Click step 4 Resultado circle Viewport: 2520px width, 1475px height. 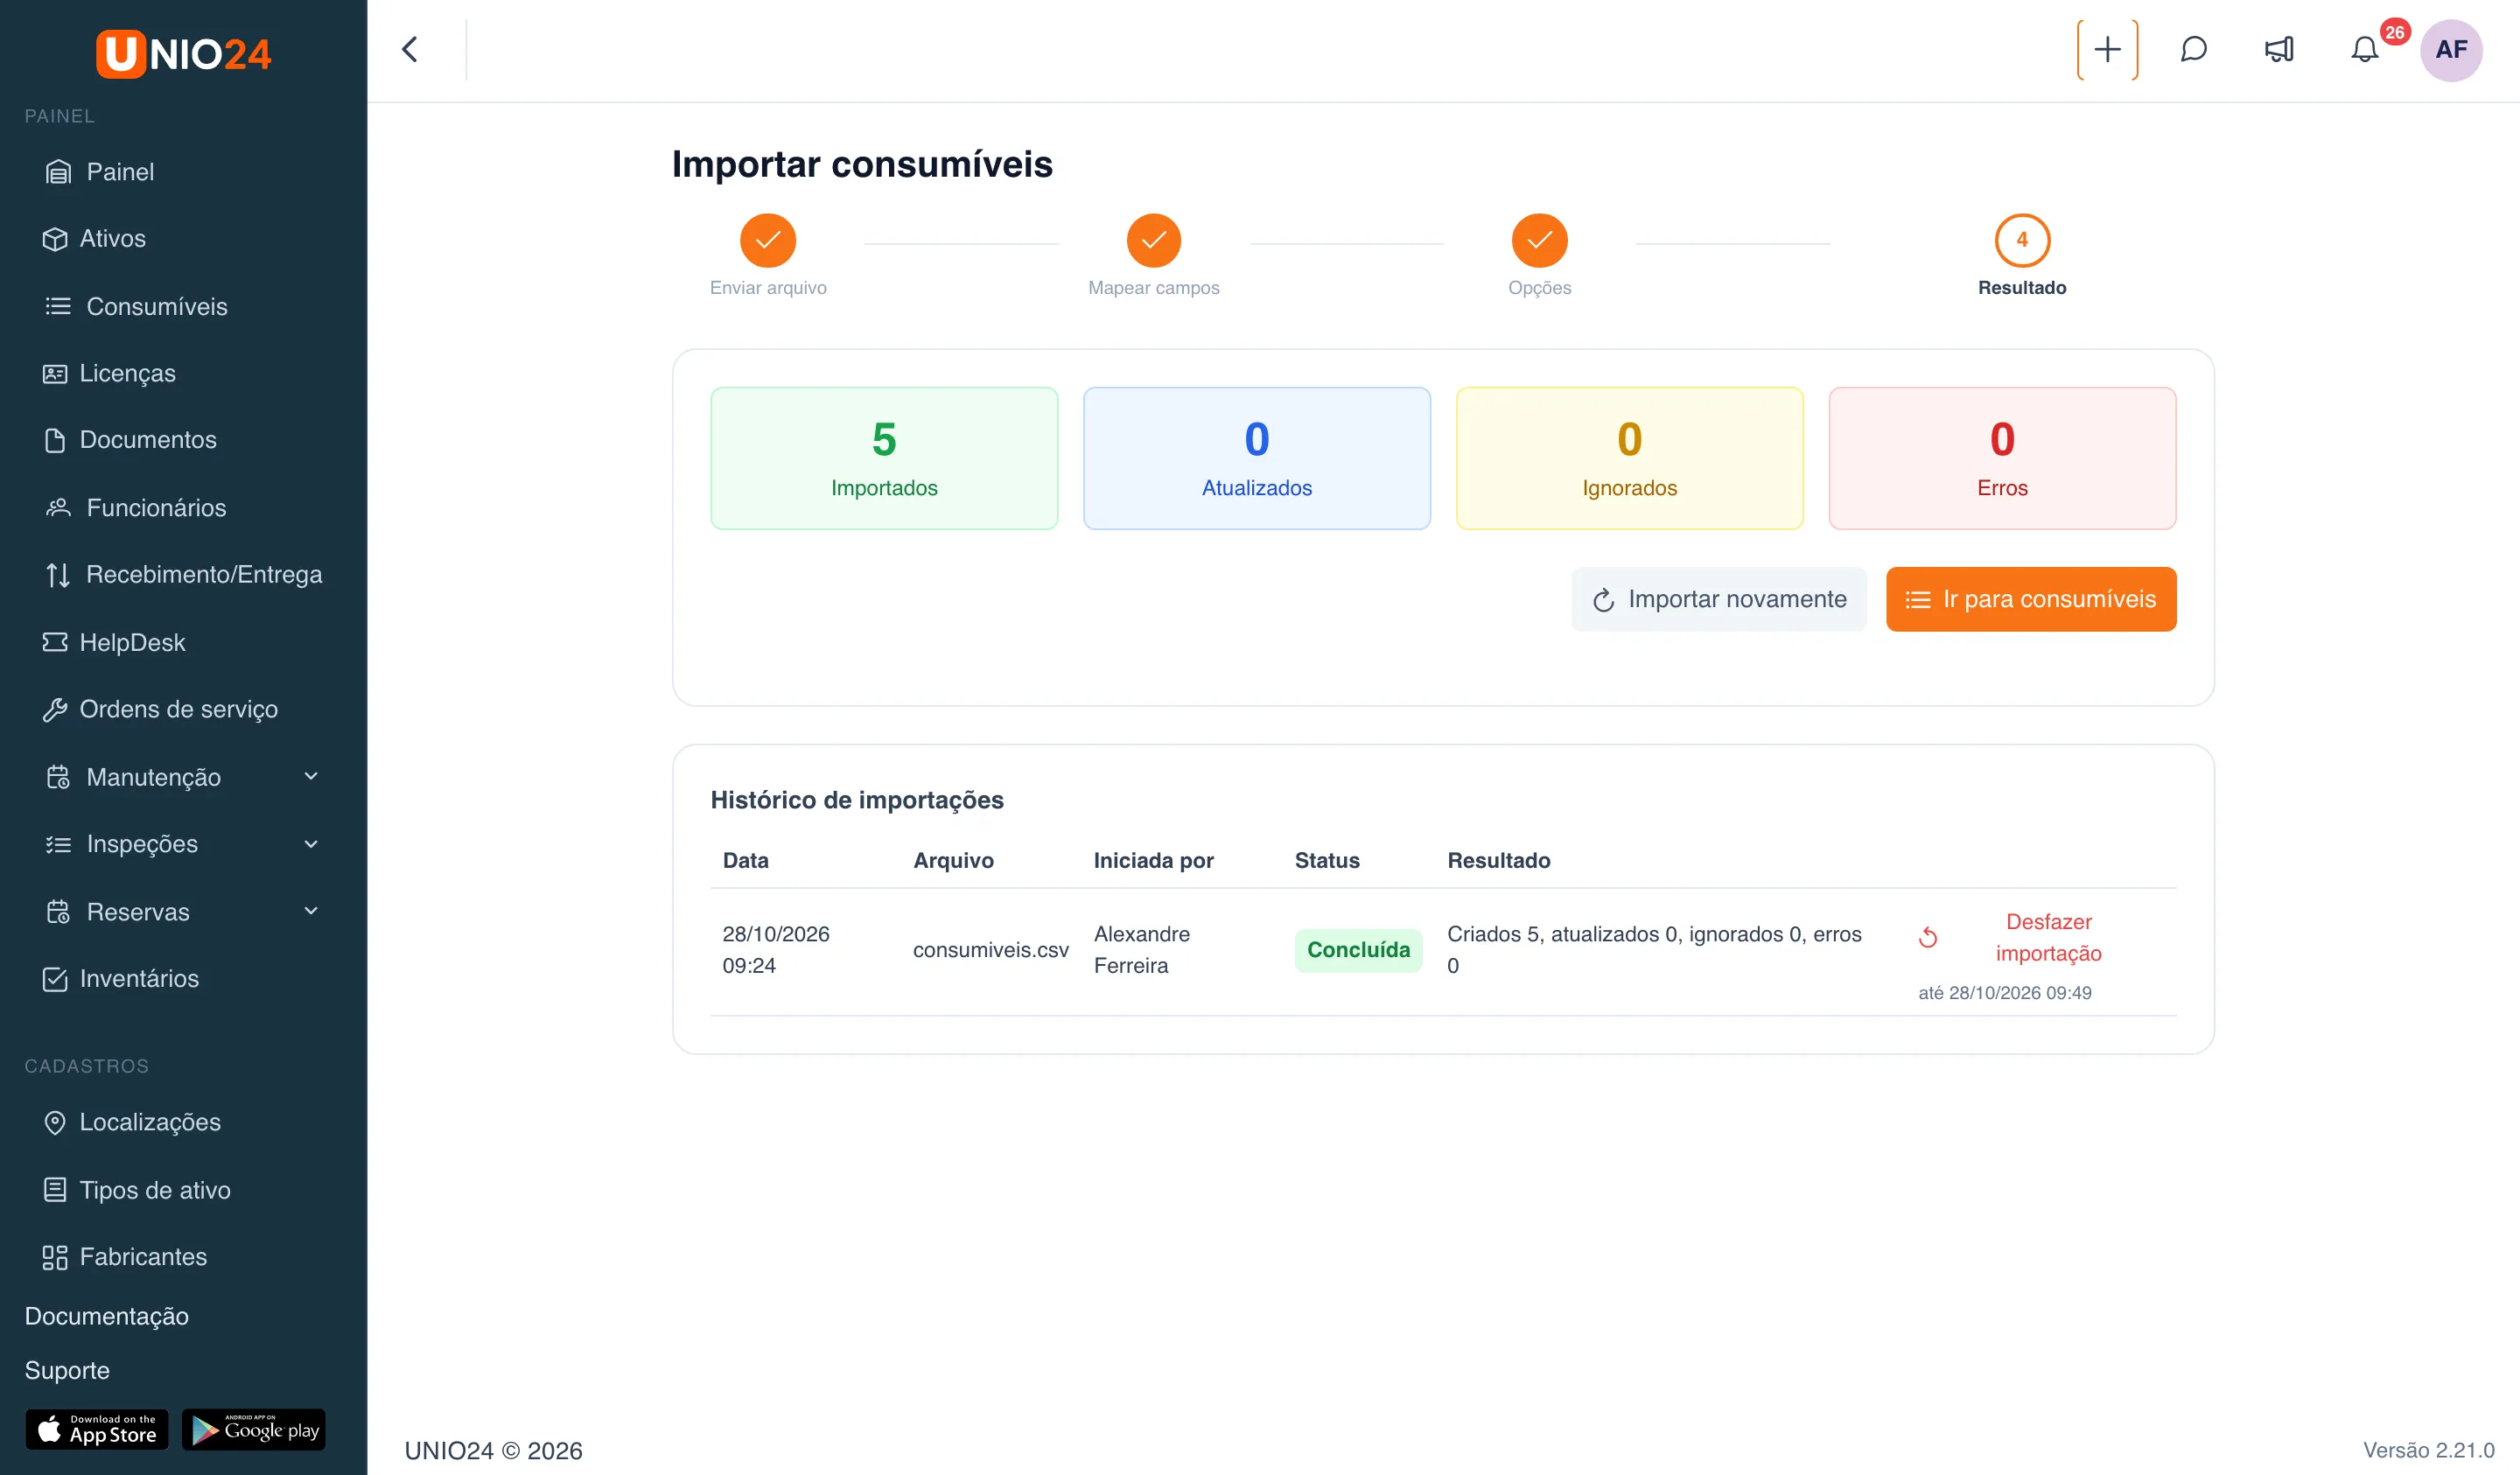click(2022, 240)
